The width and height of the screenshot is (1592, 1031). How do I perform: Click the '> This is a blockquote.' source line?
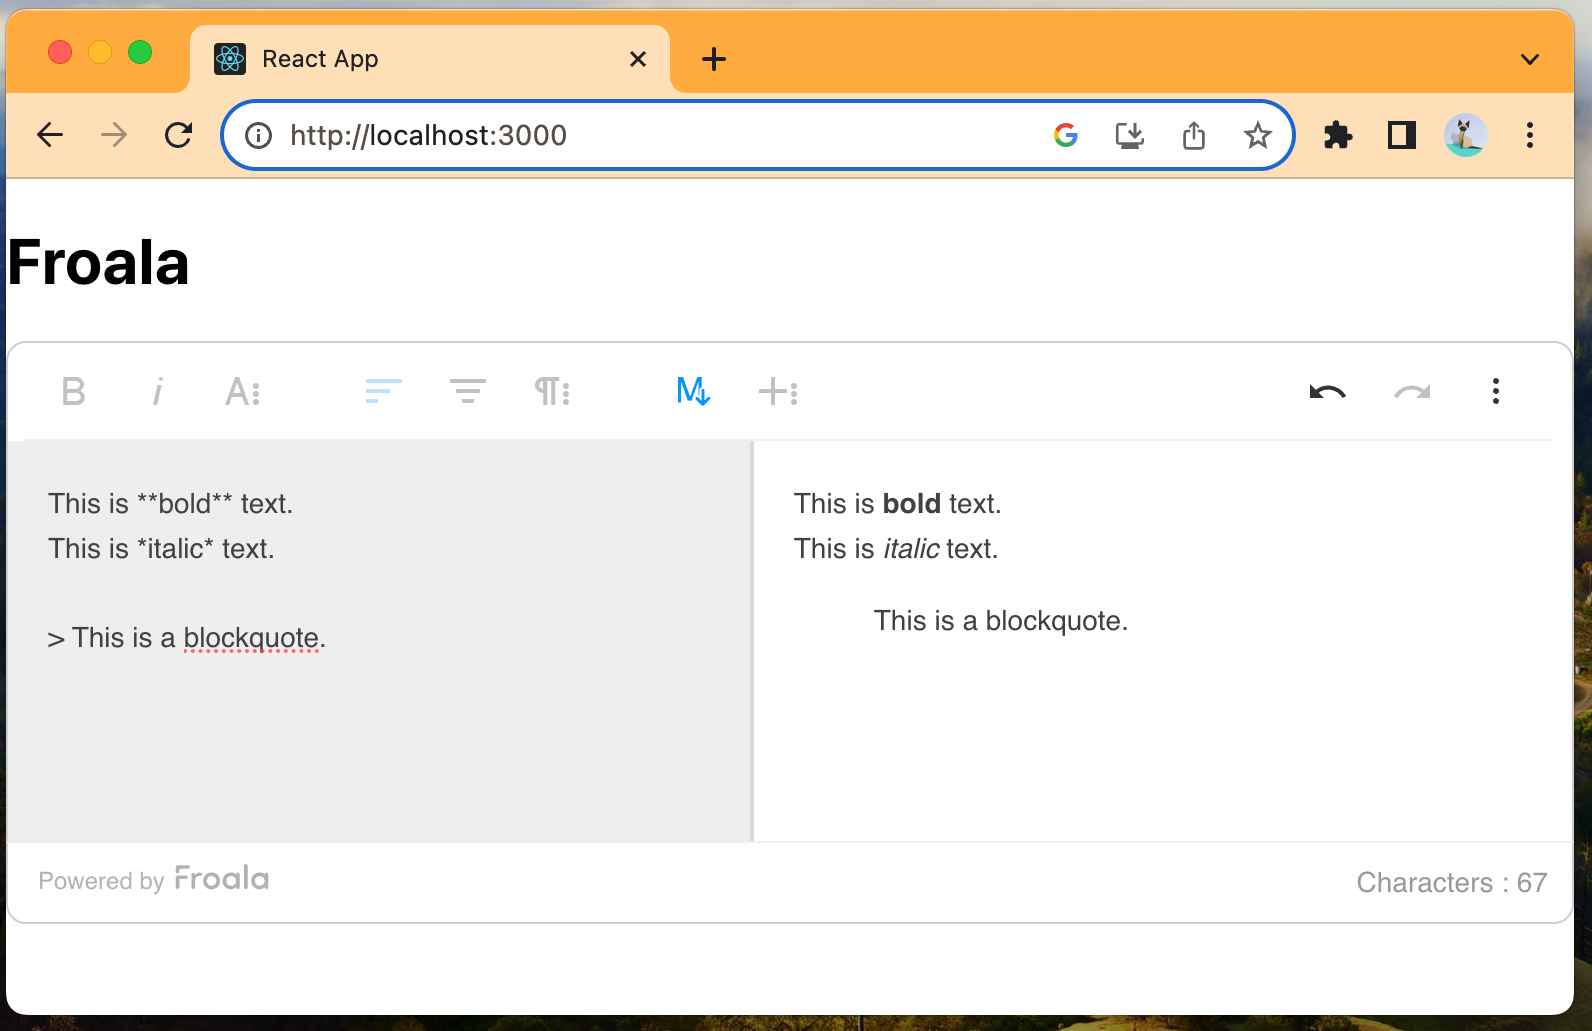point(186,638)
